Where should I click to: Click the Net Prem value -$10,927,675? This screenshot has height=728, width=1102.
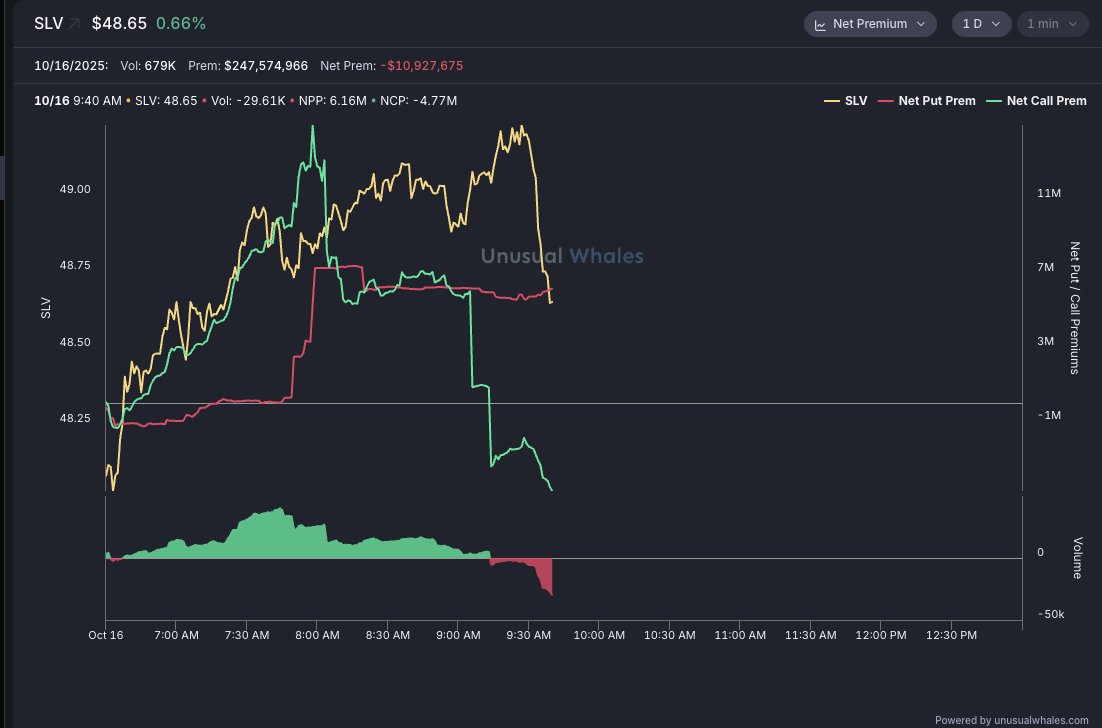(x=421, y=66)
